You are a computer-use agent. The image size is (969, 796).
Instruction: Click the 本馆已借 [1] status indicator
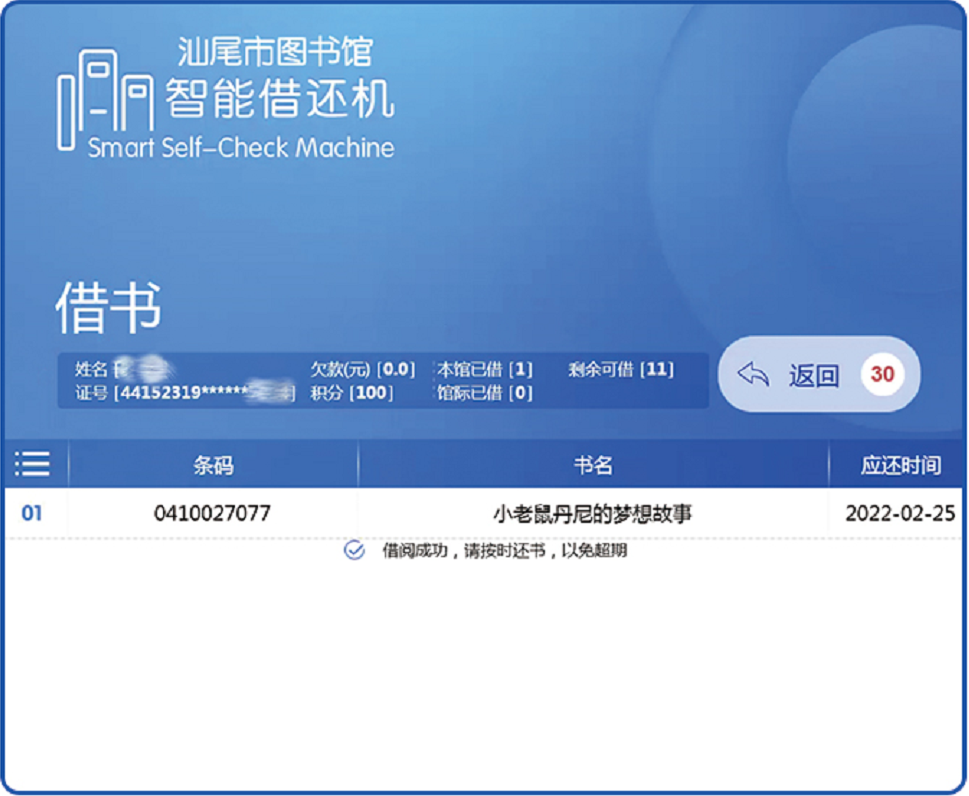click(x=487, y=369)
